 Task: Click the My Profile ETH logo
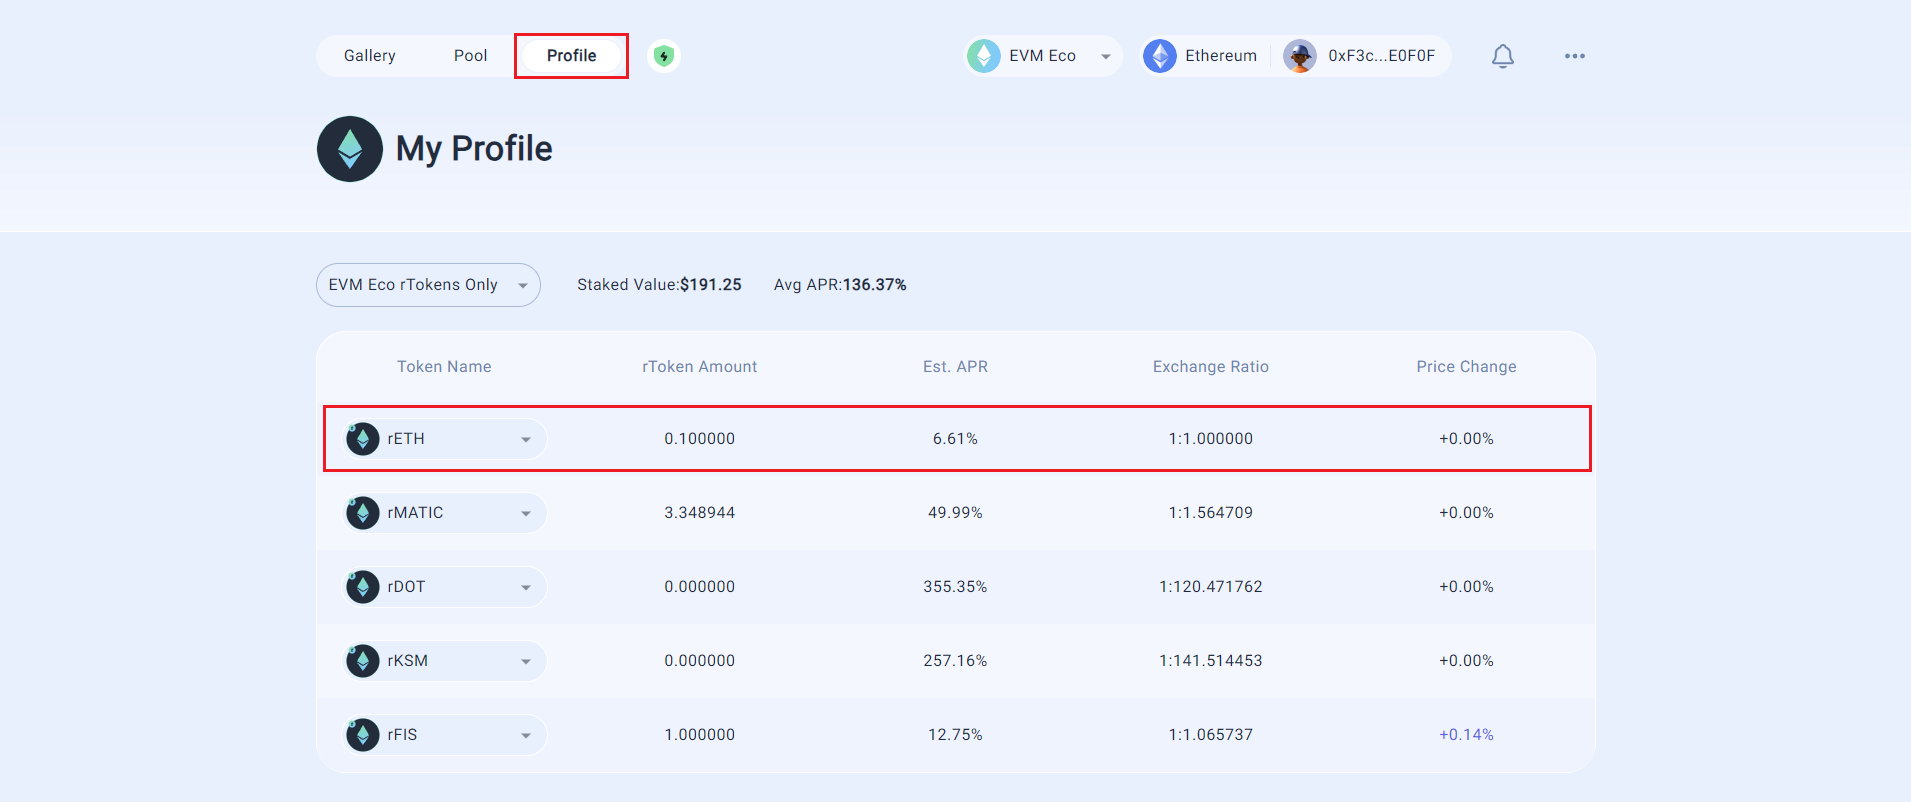(350, 149)
